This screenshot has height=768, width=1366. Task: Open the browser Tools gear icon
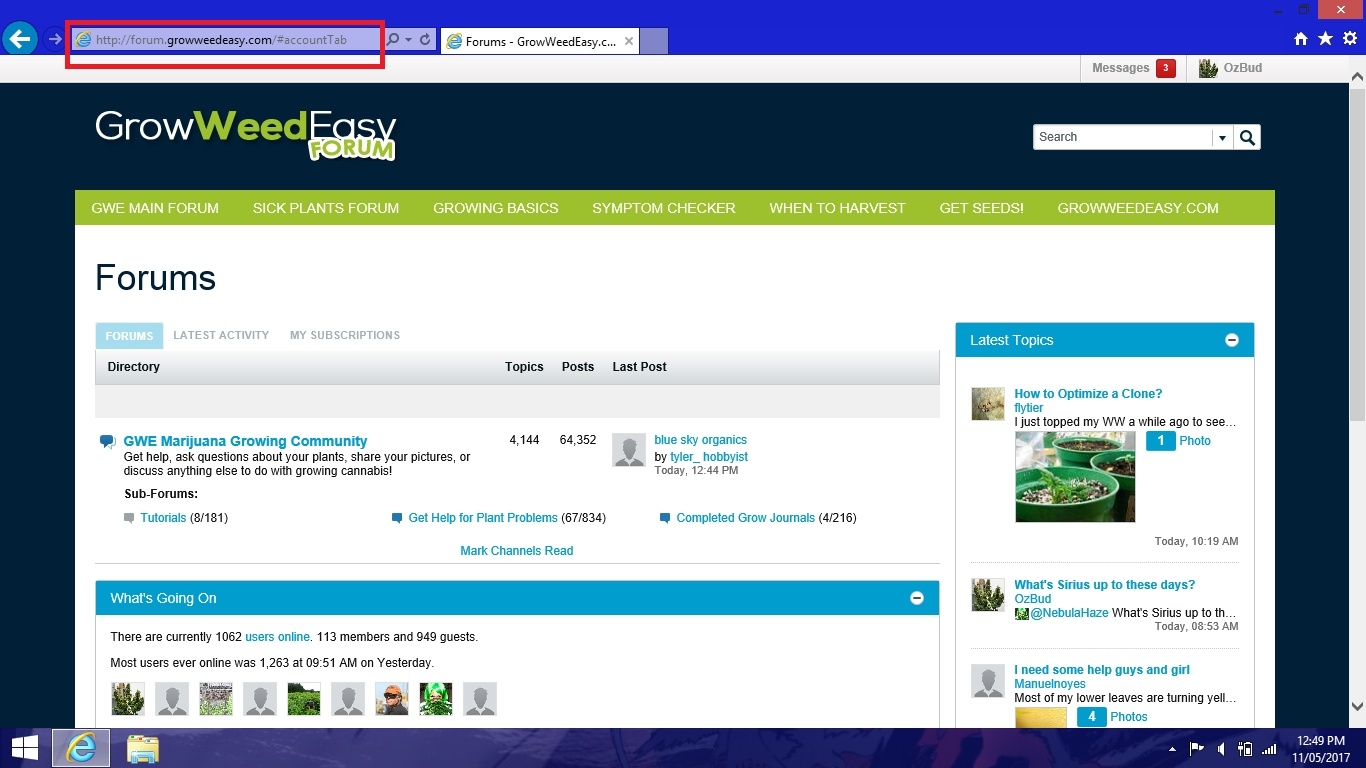(x=1350, y=39)
